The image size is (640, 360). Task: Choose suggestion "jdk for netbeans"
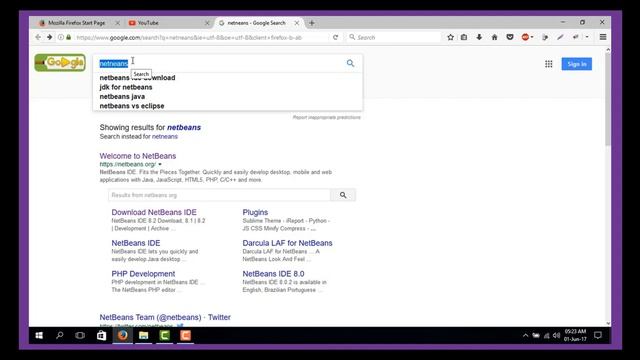[126, 87]
